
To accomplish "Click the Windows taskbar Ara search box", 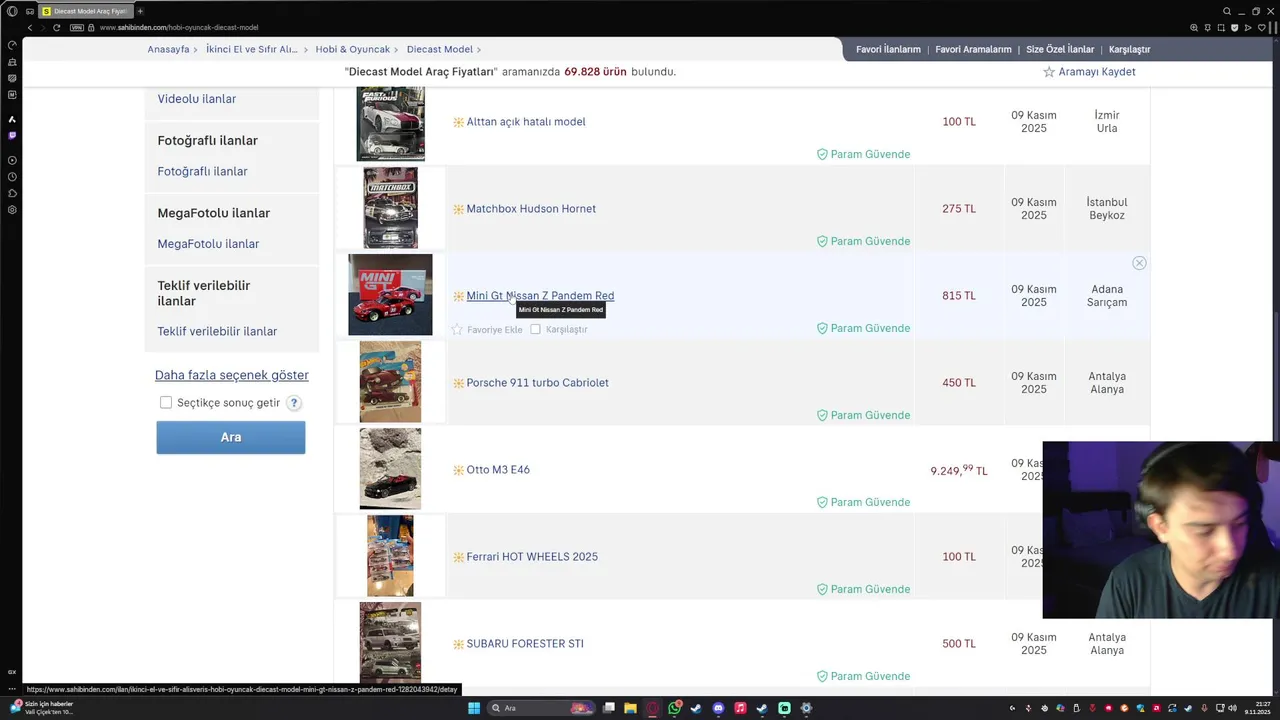I will pyautogui.click(x=540, y=708).
